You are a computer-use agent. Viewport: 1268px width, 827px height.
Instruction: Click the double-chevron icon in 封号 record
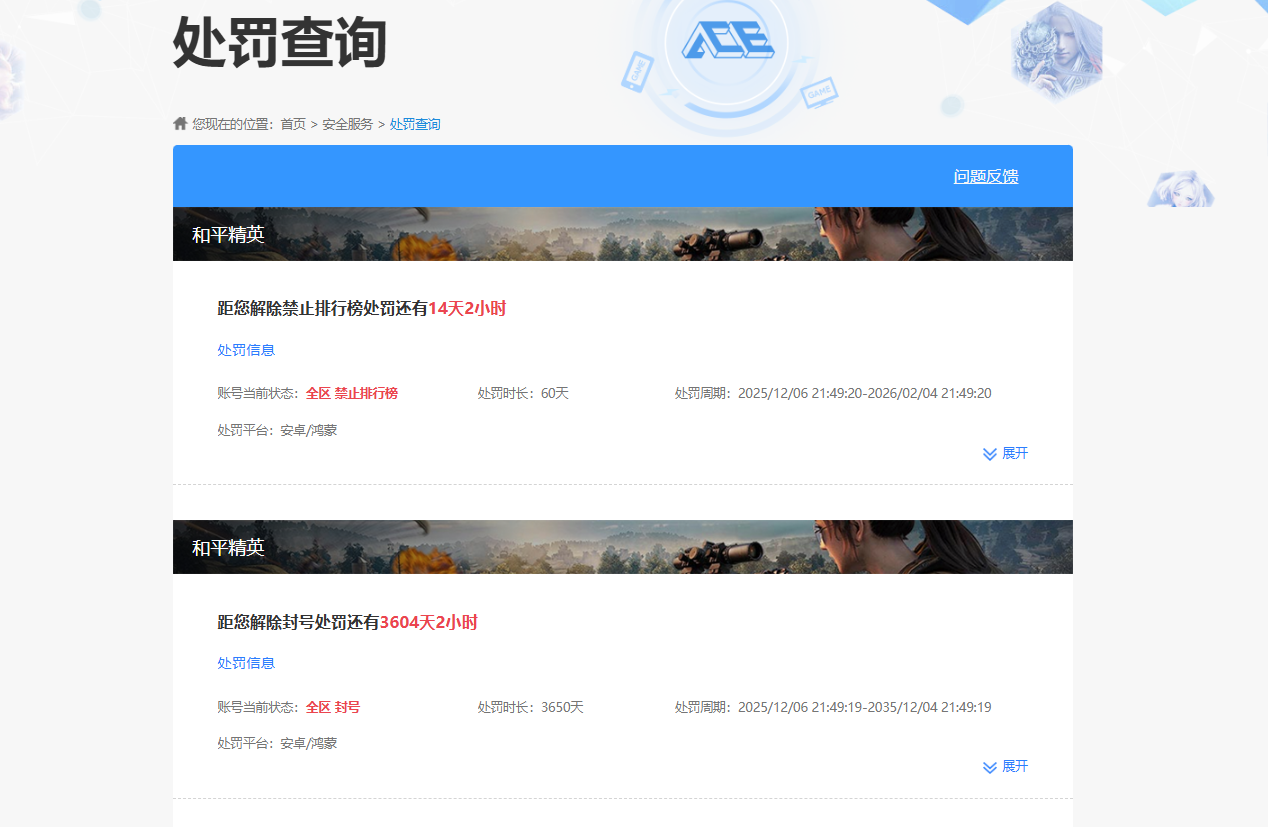pos(989,767)
